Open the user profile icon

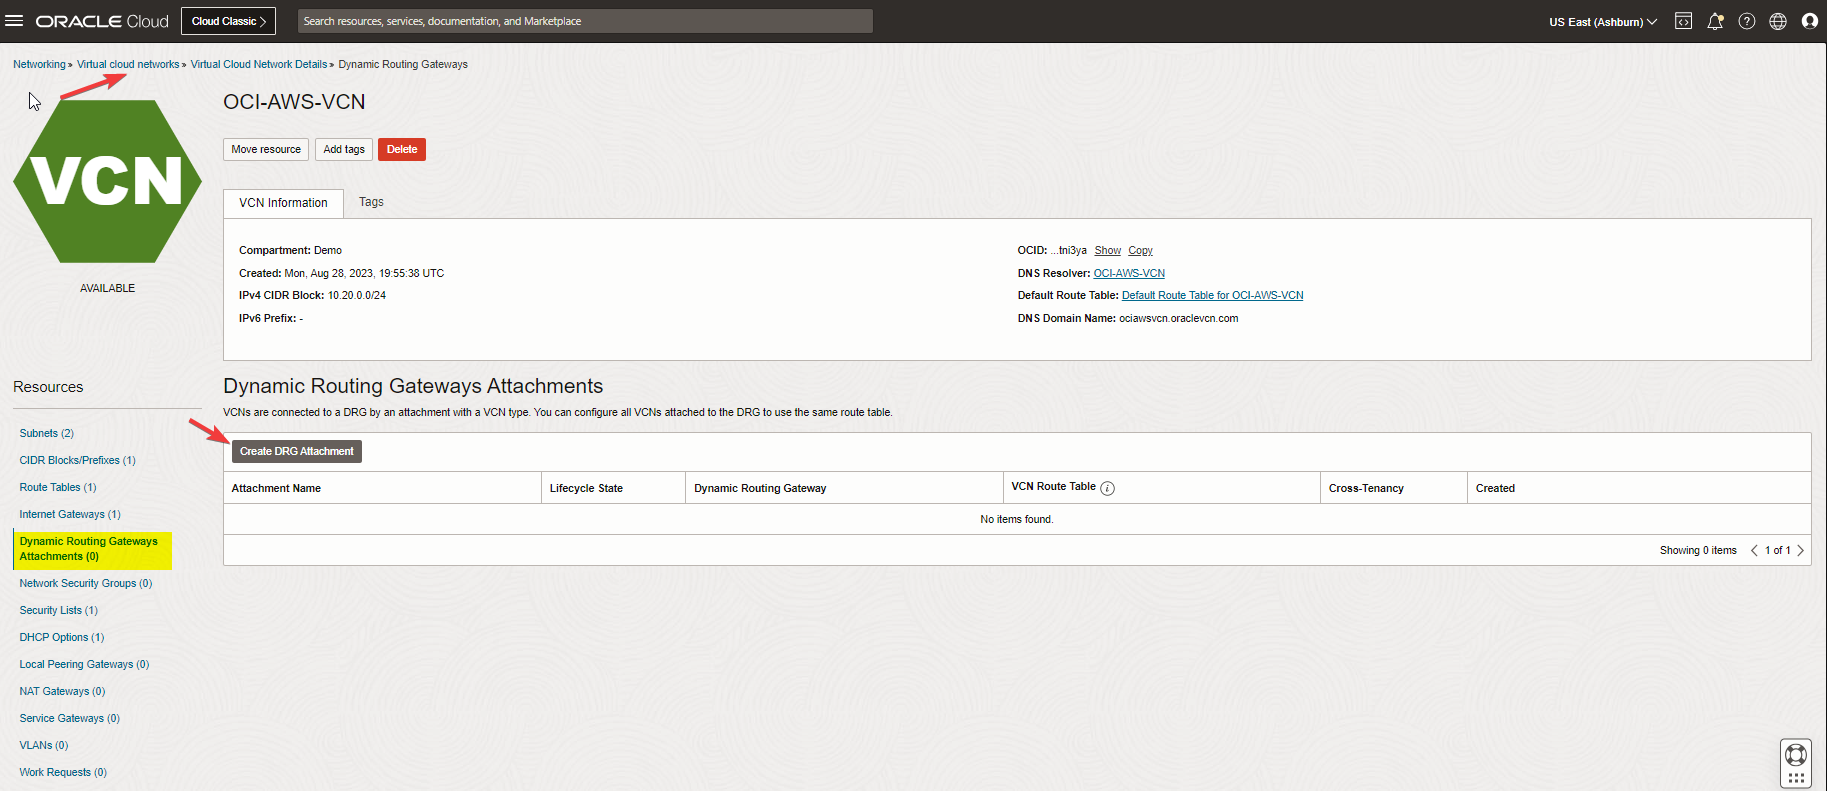(1809, 21)
